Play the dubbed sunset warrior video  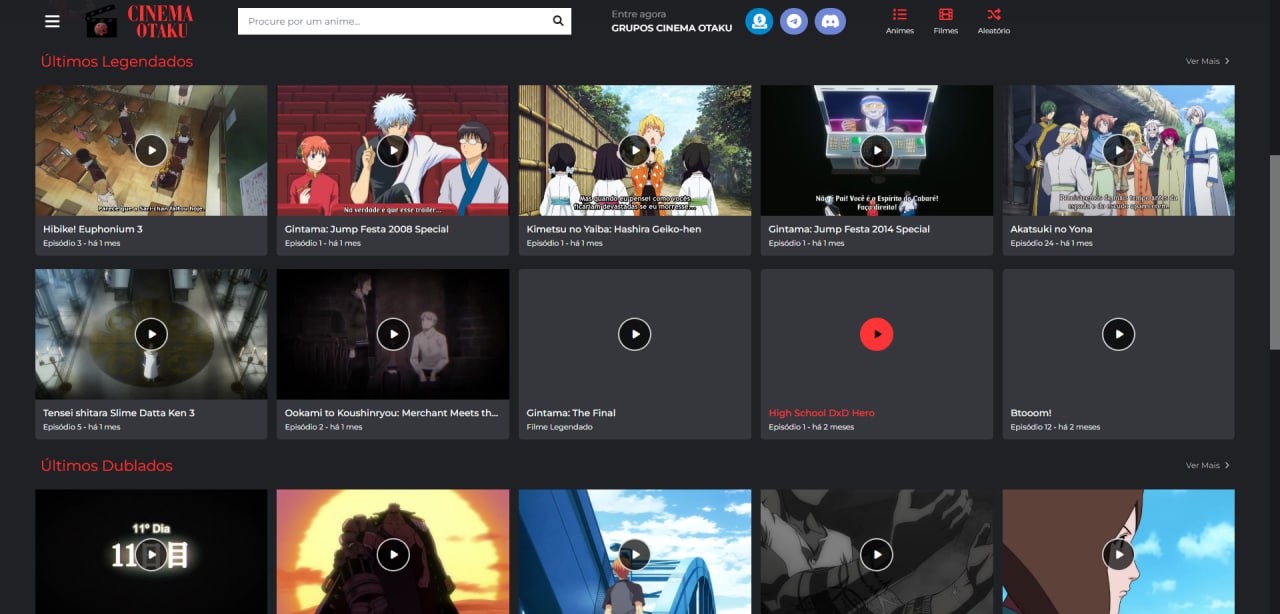pos(393,554)
